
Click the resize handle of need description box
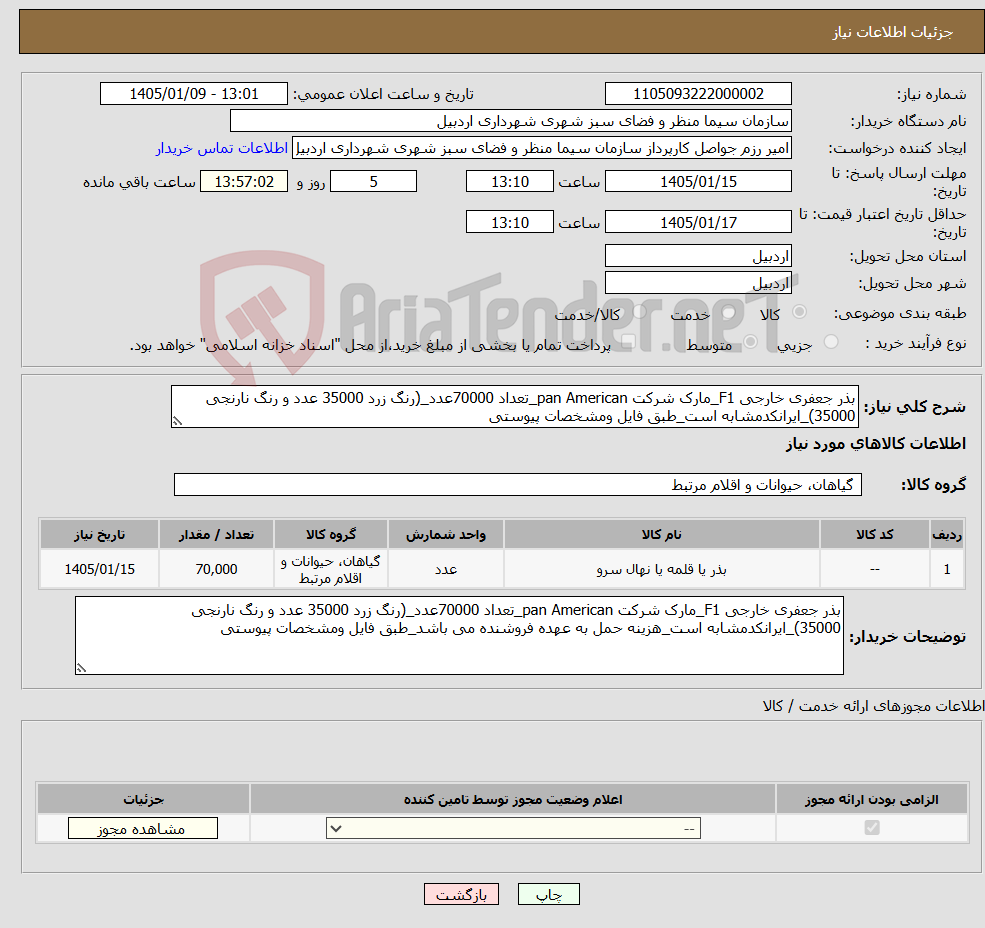coord(177,421)
